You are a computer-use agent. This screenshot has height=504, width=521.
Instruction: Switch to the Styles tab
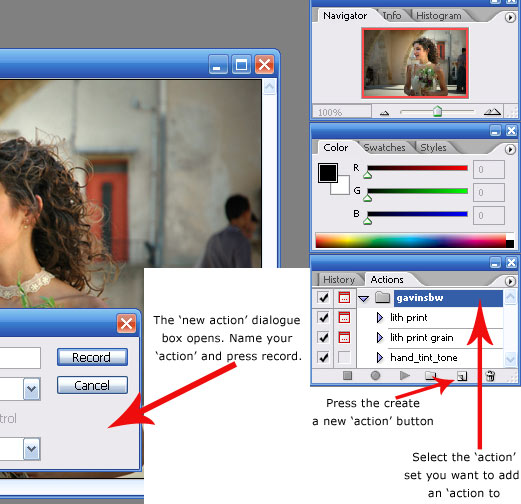click(433, 147)
